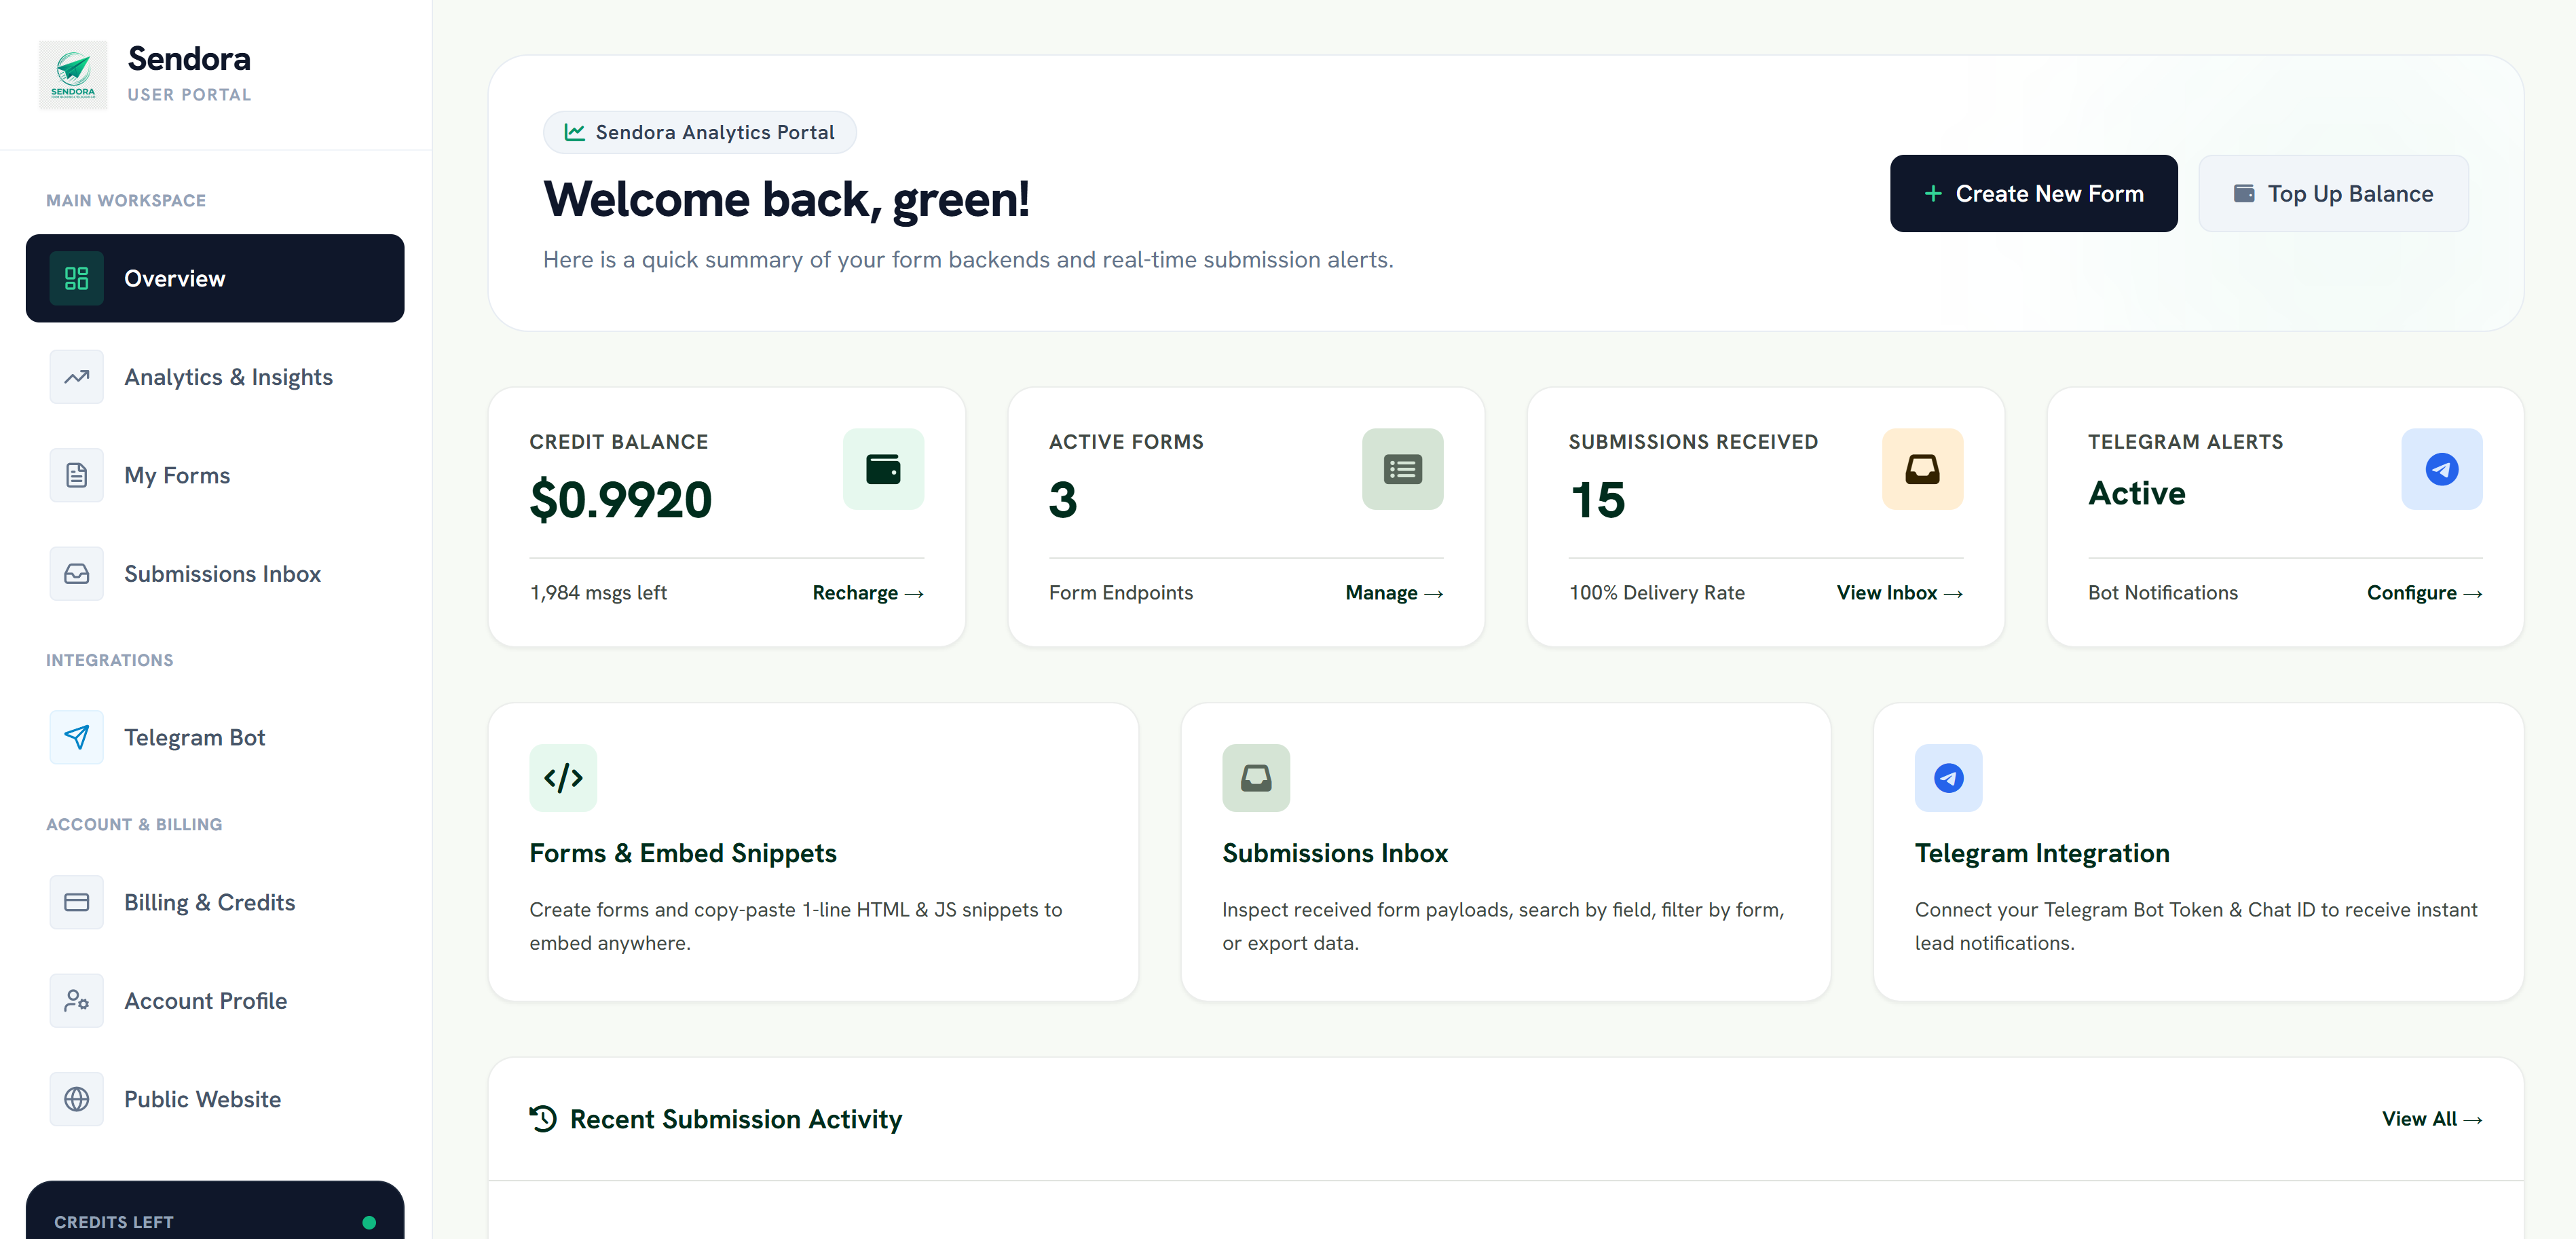
Task: Click the Recharge link
Action: click(x=868, y=593)
